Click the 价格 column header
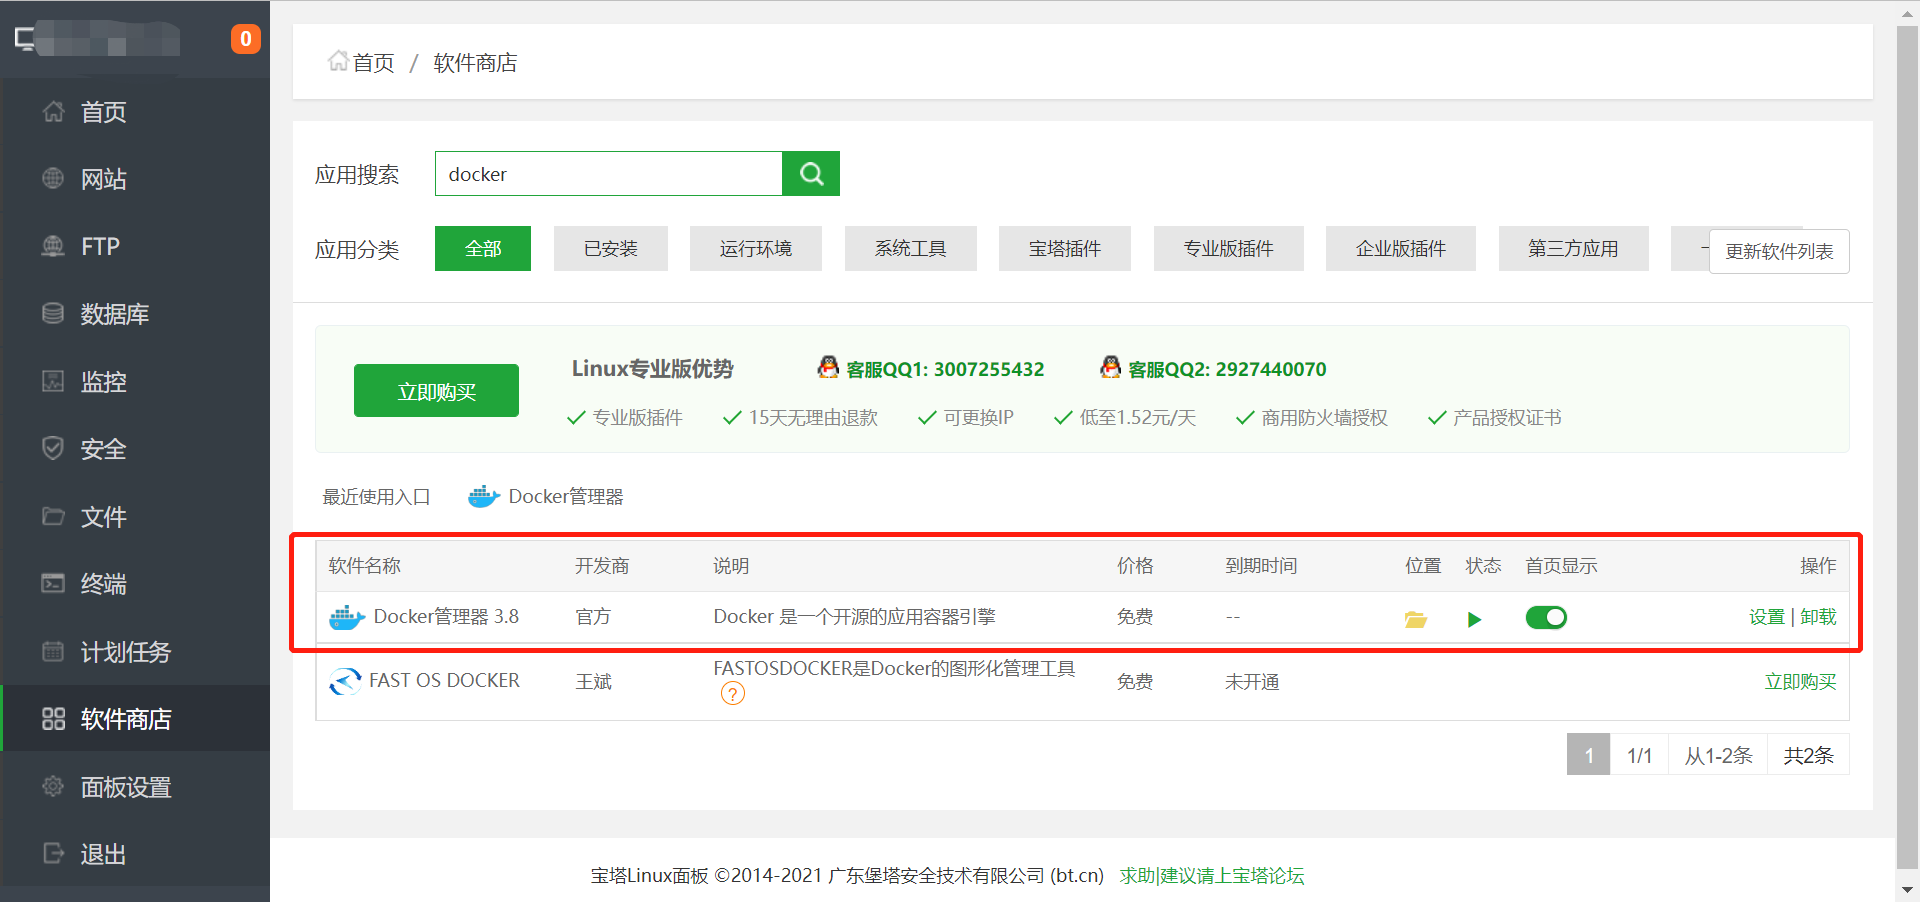1920x902 pixels. coord(1135,566)
